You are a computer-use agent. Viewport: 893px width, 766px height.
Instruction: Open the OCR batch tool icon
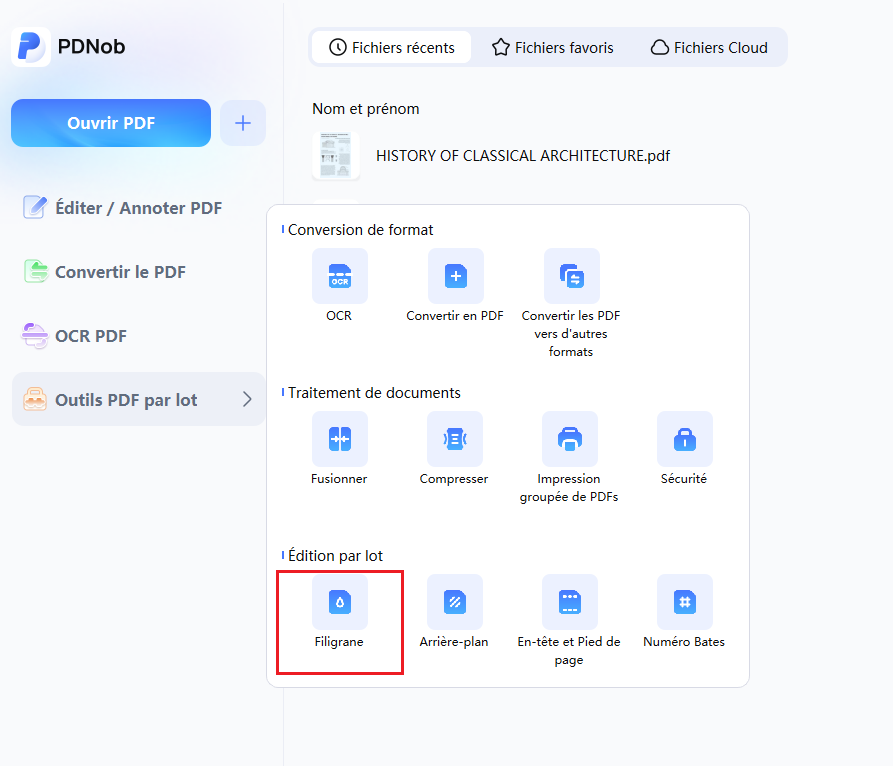point(339,276)
